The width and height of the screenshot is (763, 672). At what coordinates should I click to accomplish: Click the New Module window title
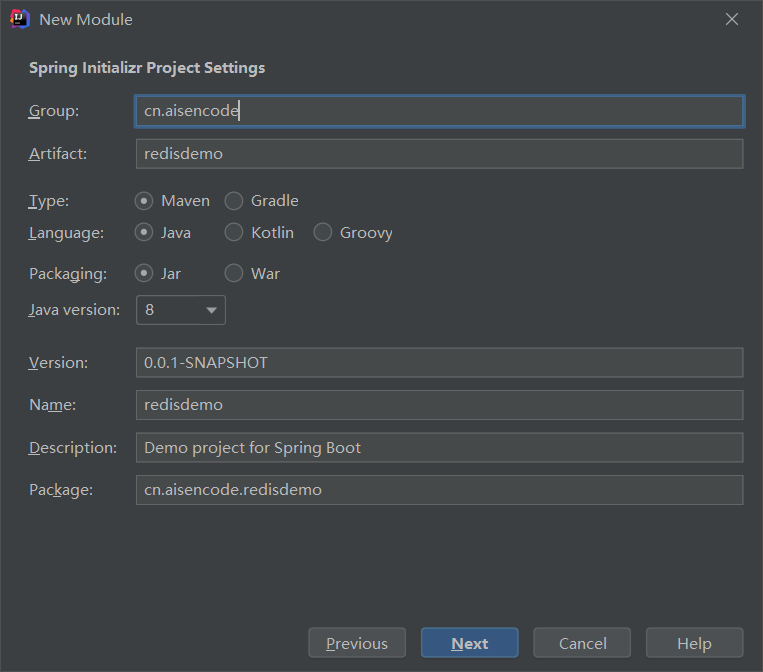pyautogui.click(x=86, y=19)
